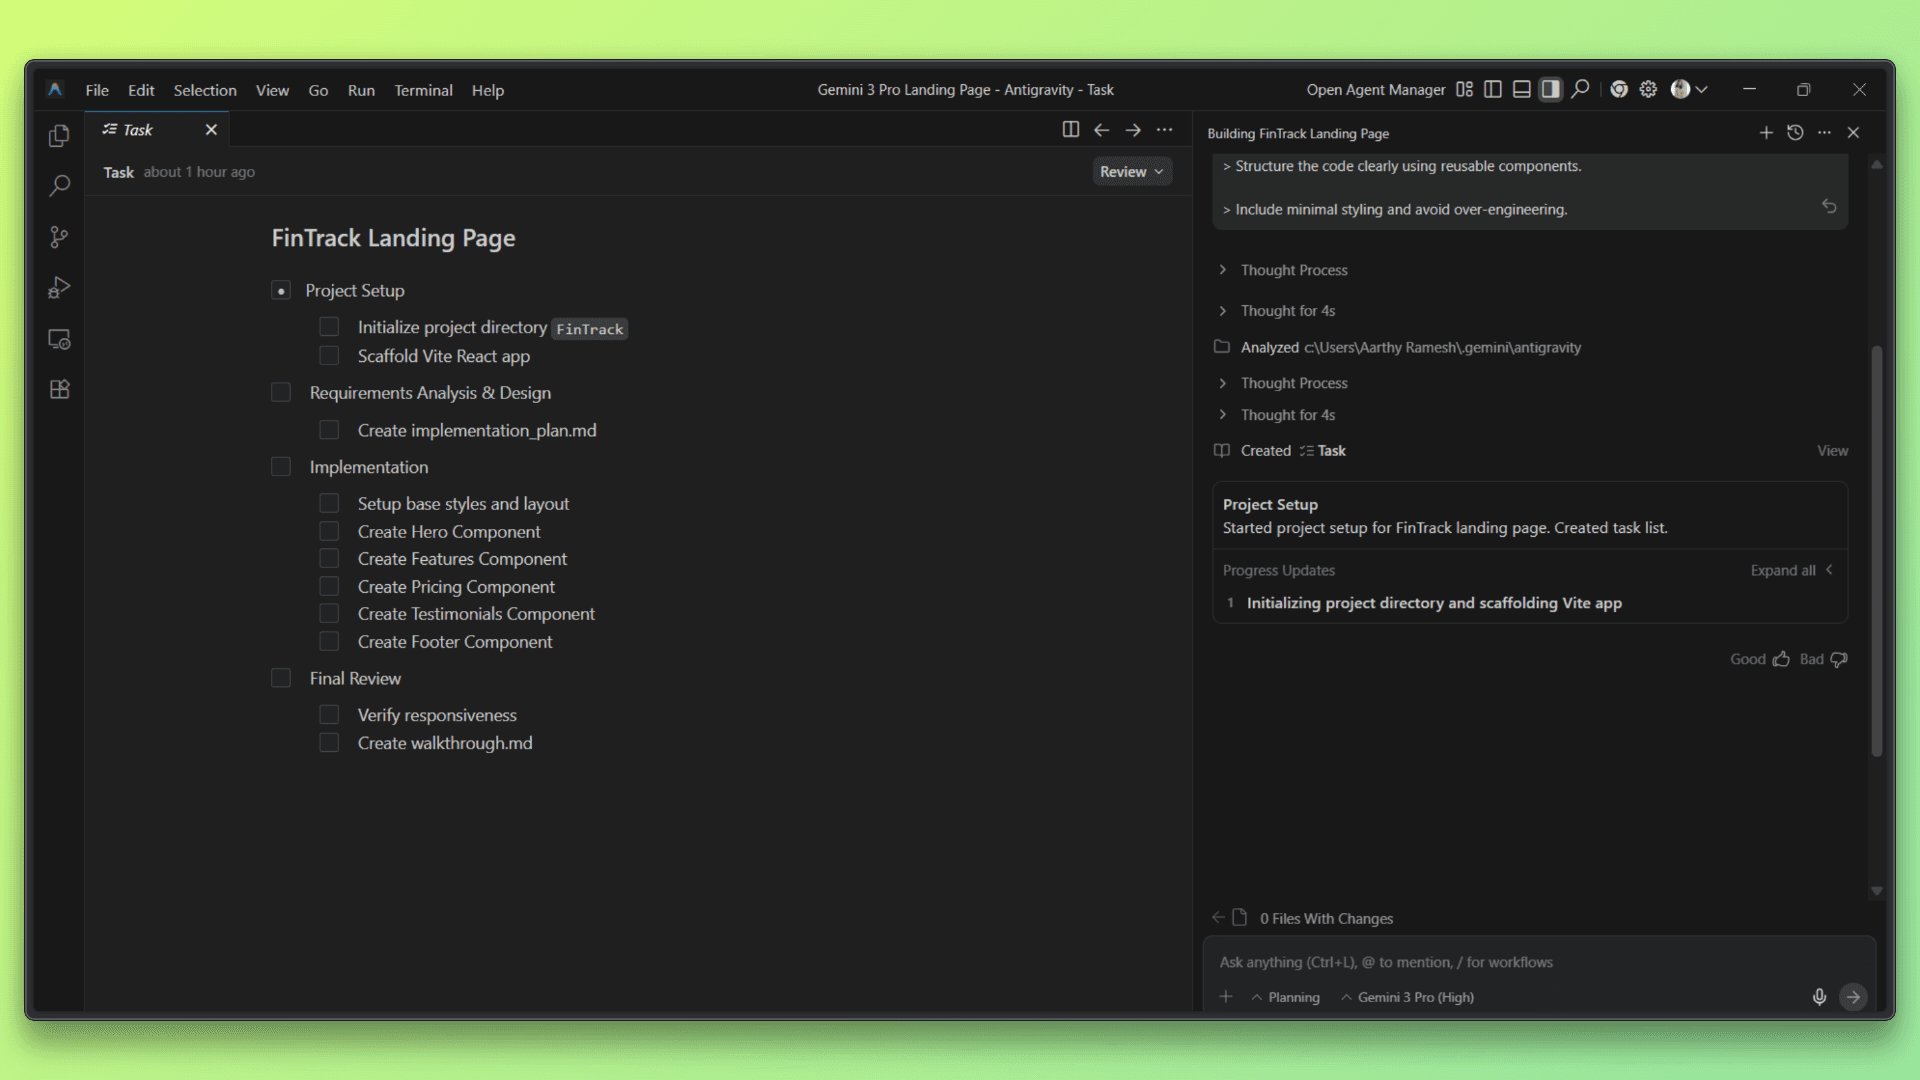Check the Verify responsiveness checkbox
The image size is (1920, 1080).
(329, 715)
